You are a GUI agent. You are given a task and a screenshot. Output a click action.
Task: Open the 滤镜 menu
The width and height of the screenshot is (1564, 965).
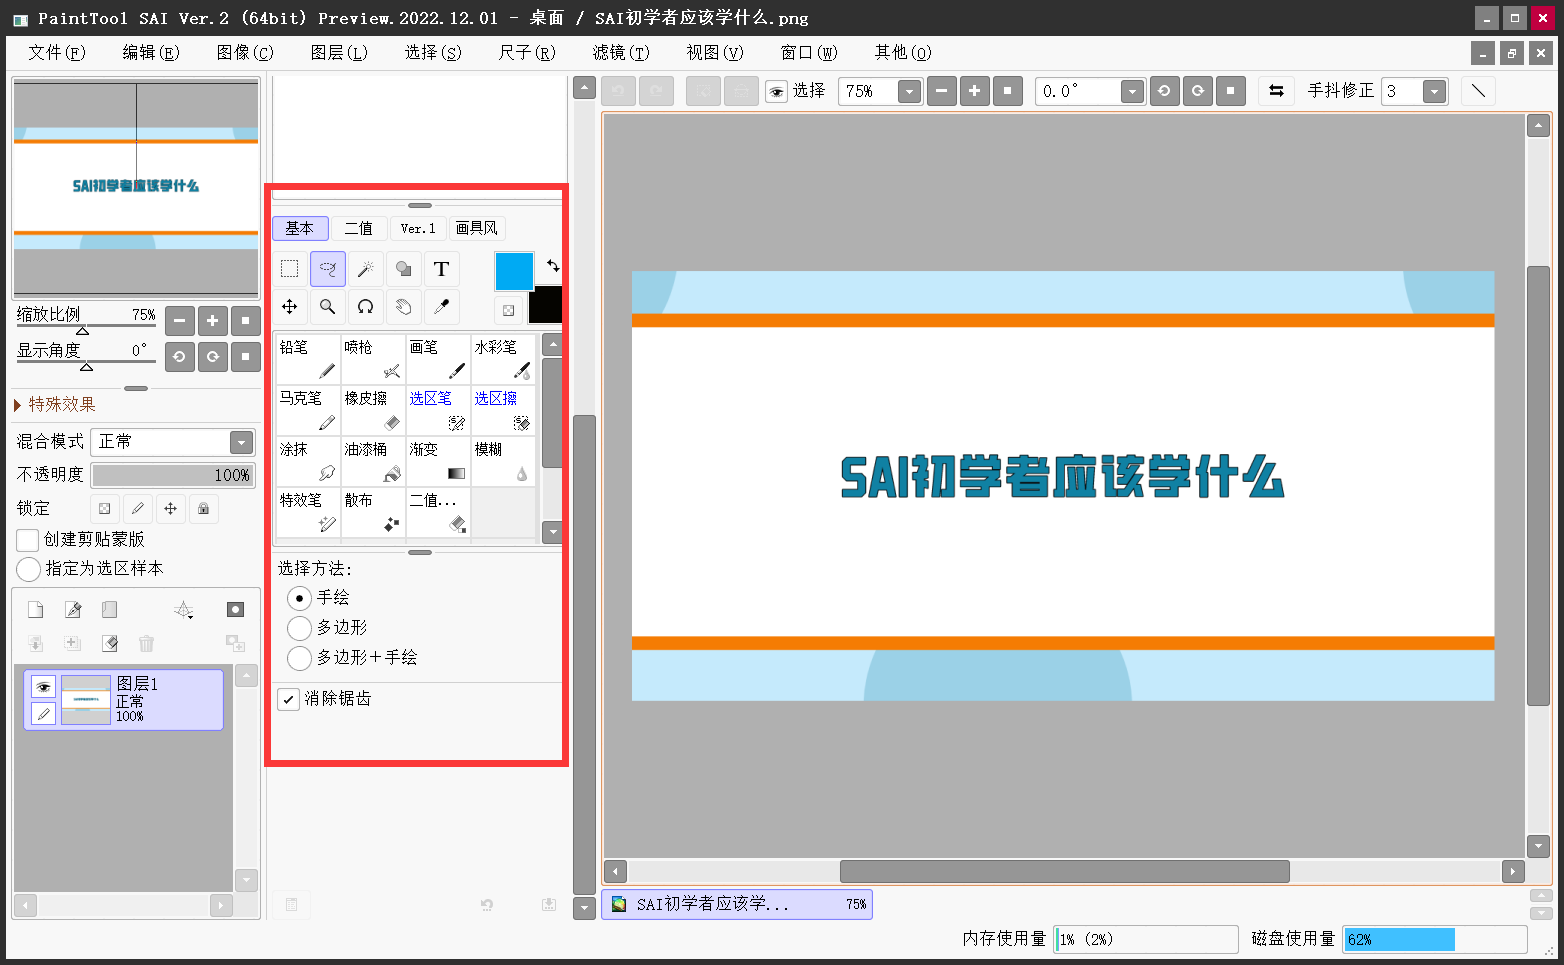point(621,53)
